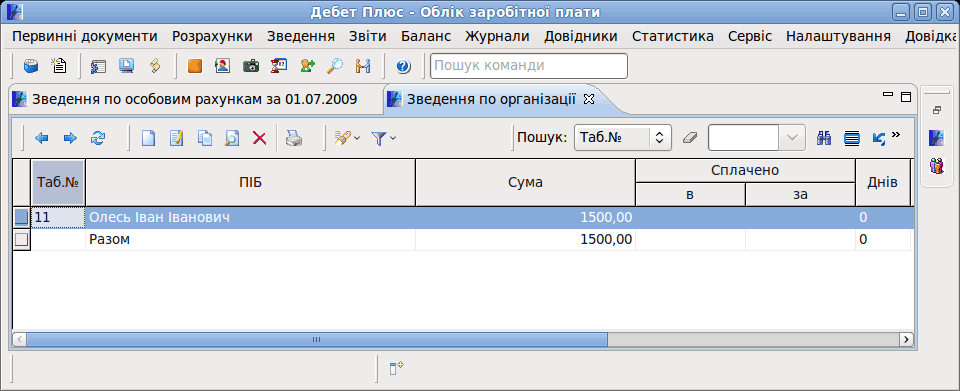This screenshot has width=960, height=391.
Task: Click the 'за' sub-column header
Action: (x=800, y=195)
